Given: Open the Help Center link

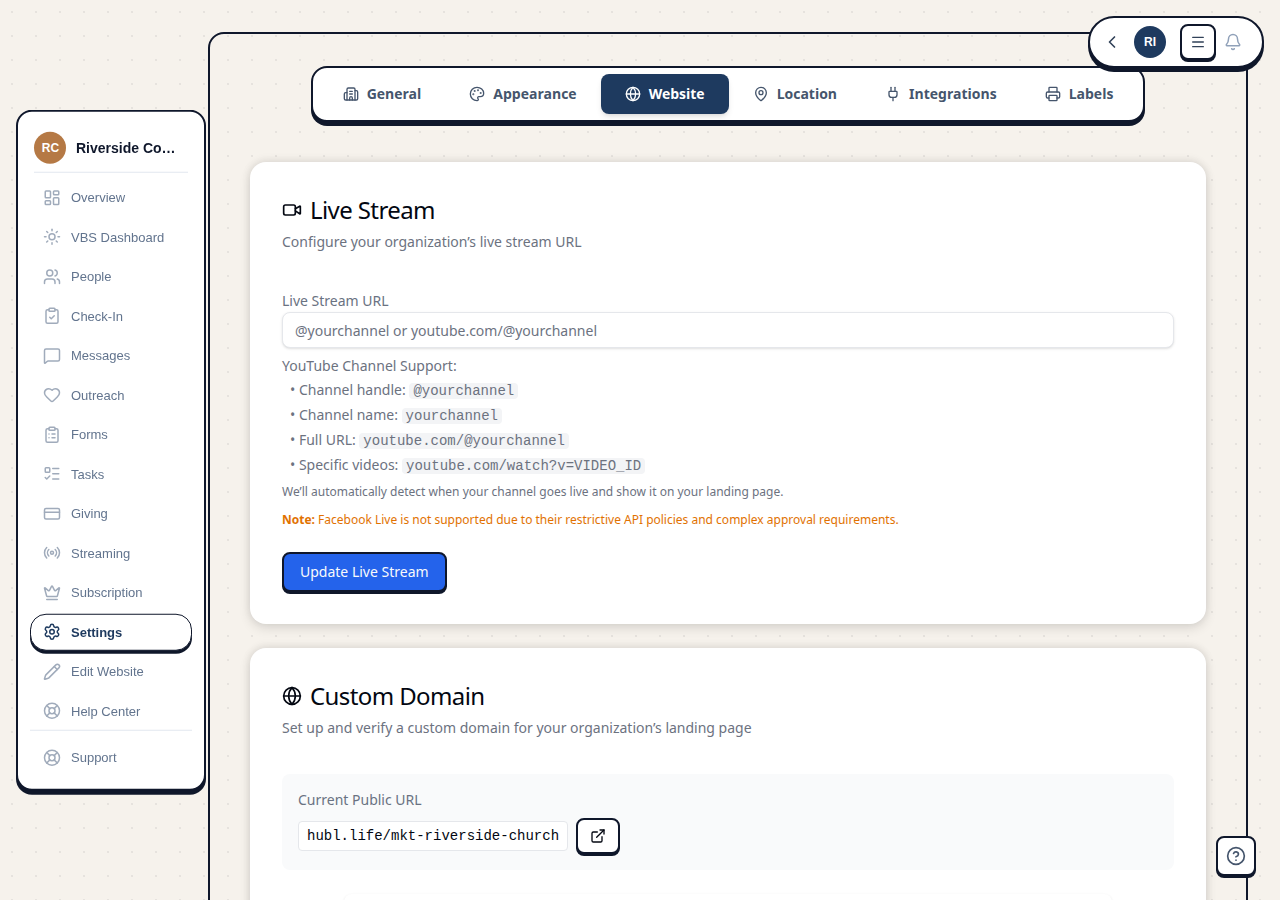Looking at the screenshot, I should (104, 711).
